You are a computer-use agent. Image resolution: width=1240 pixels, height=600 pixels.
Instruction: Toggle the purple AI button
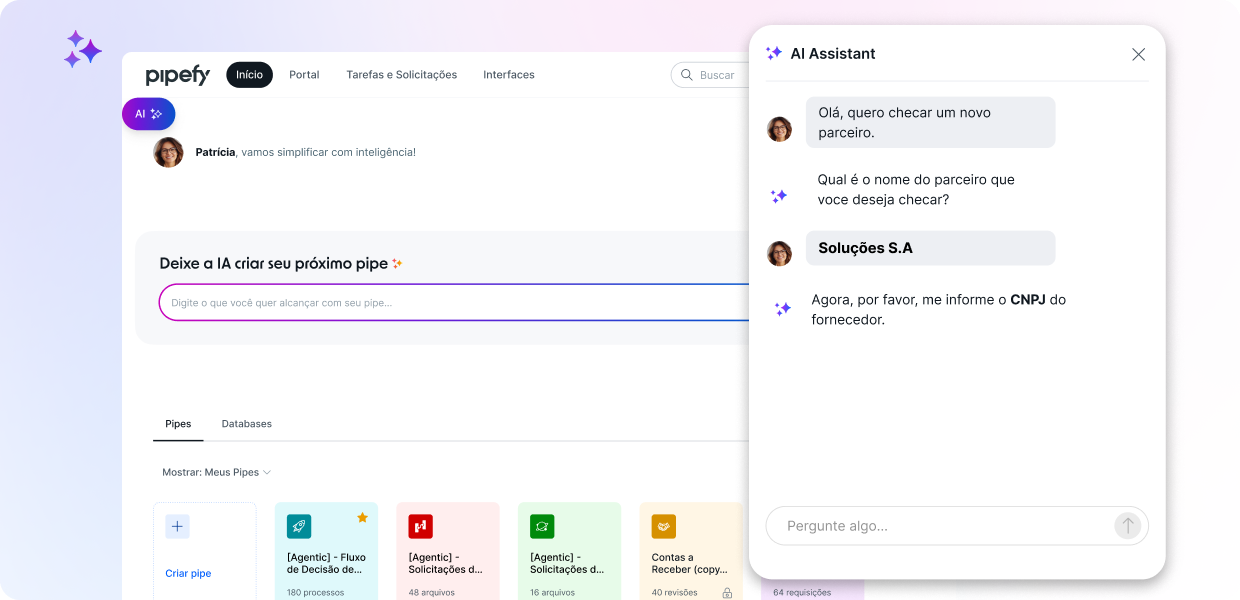pos(148,114)
